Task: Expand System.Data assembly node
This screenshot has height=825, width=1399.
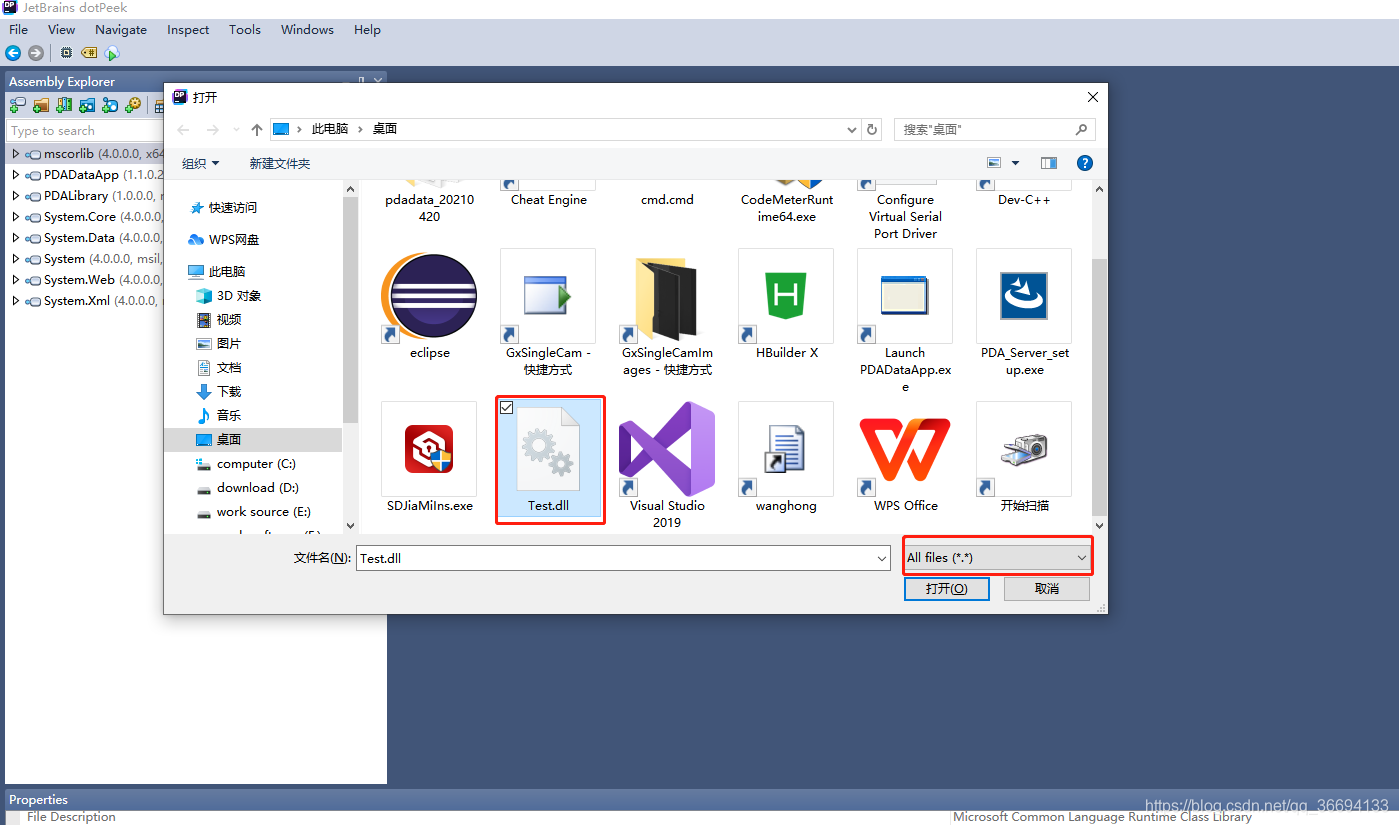Action: 15,238
